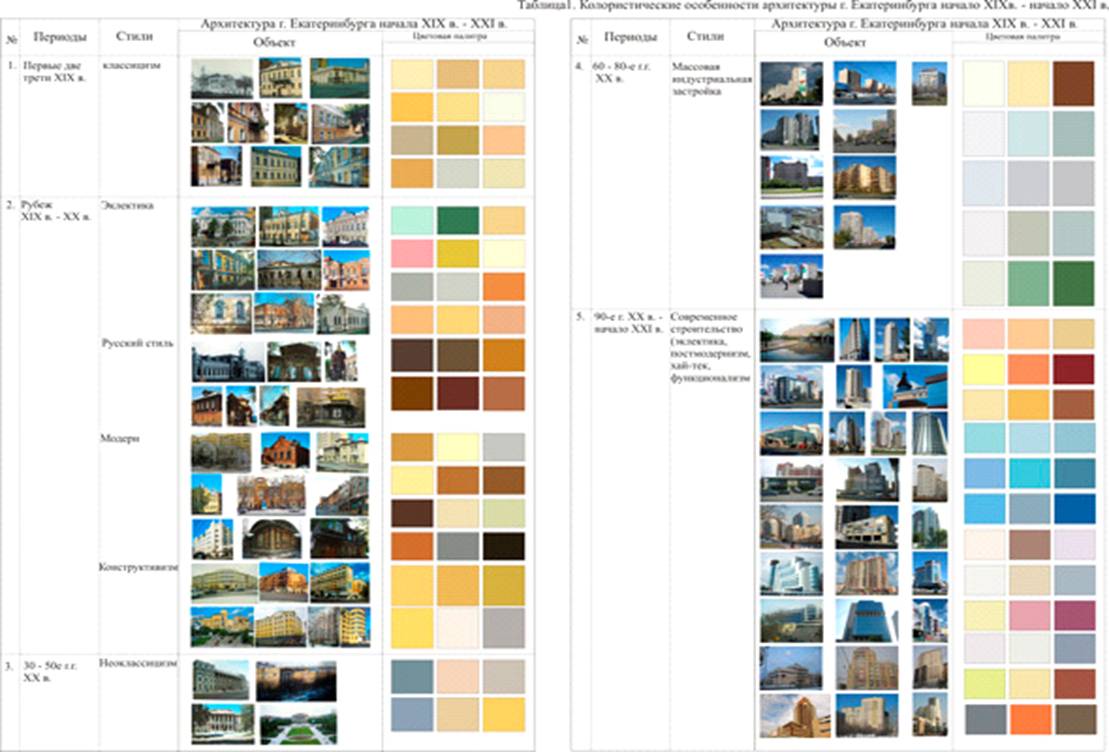Select the Русский стиль style label
Viewport: 1109px width, 752px height.
coord(138,343)
